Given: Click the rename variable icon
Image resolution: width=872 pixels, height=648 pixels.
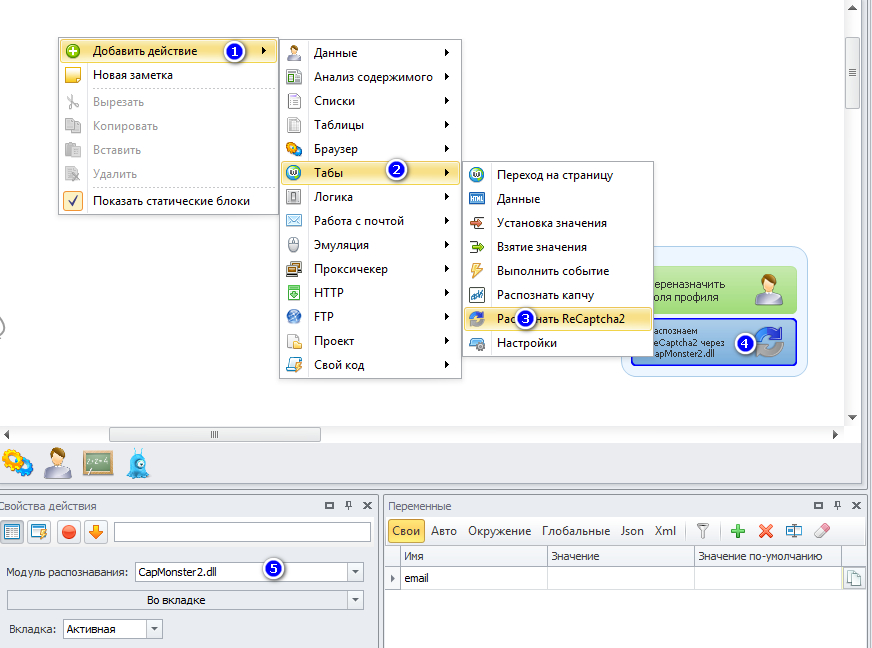Looking at the screenshot, I should 794,531.
